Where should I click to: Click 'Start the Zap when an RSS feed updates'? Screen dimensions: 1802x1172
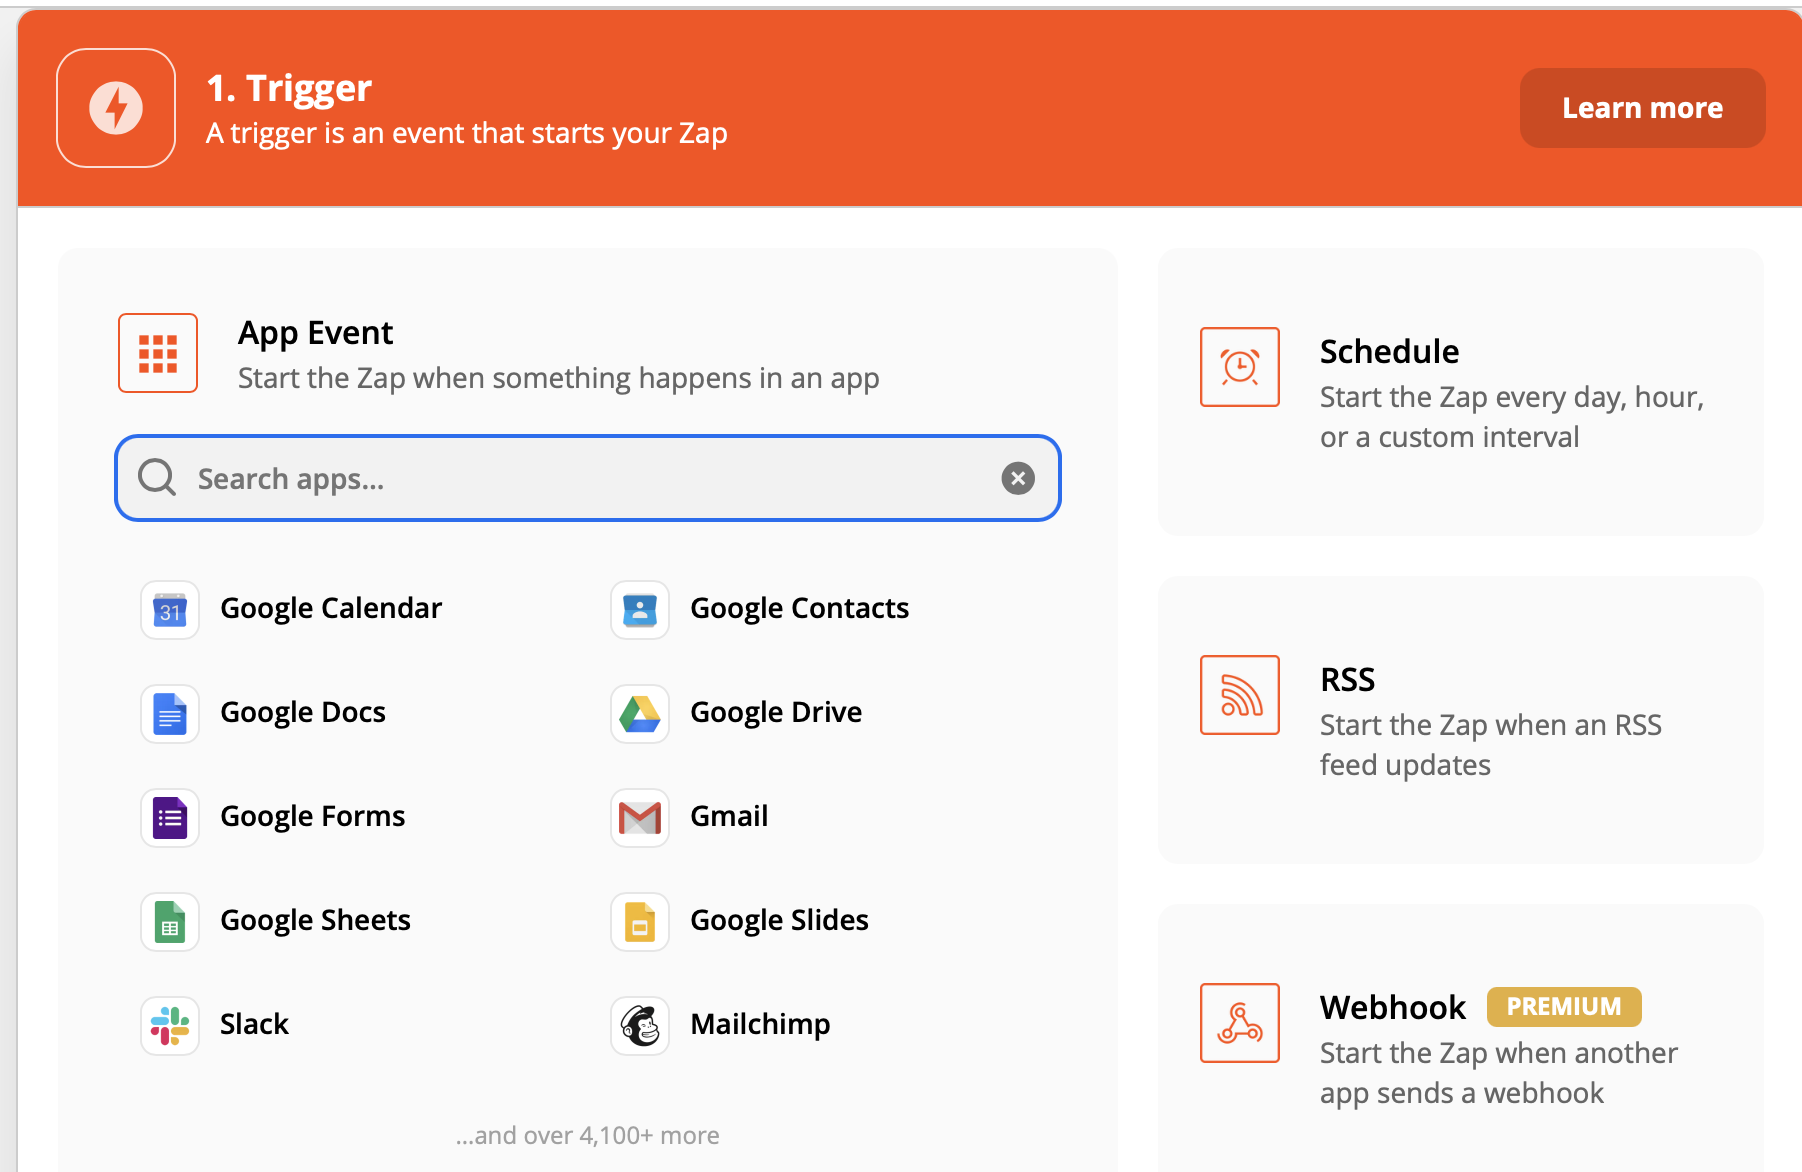point(1490,745)
